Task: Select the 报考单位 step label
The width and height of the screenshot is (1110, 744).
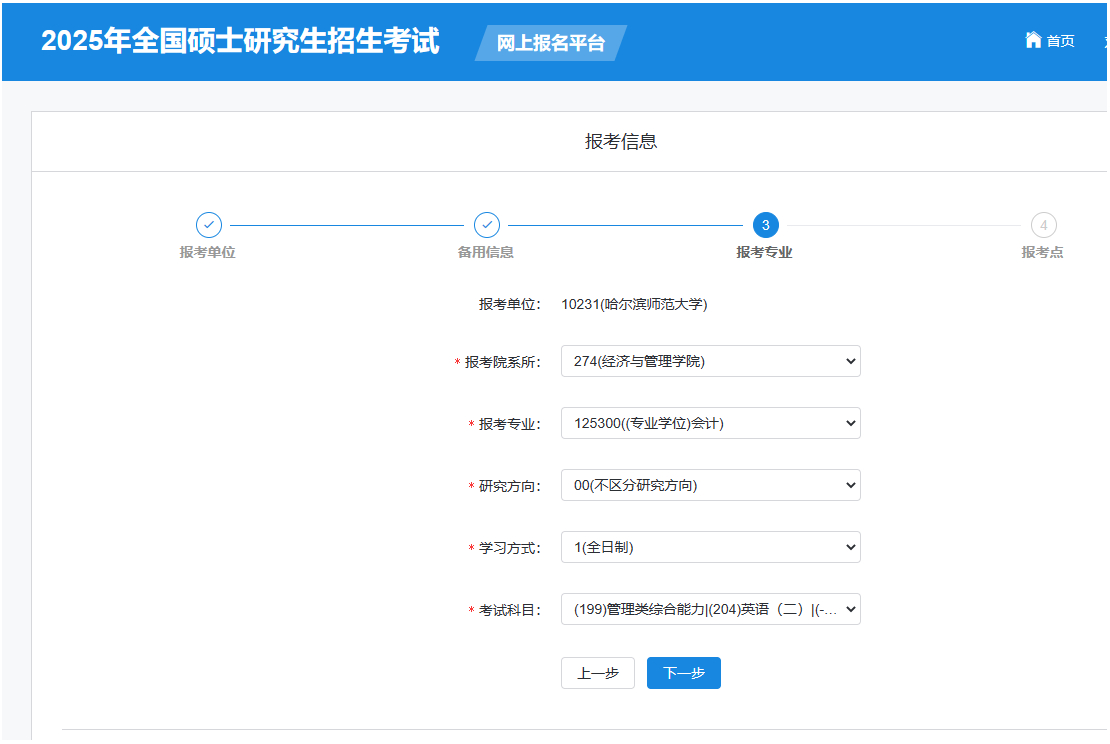Action: [207, 252]
